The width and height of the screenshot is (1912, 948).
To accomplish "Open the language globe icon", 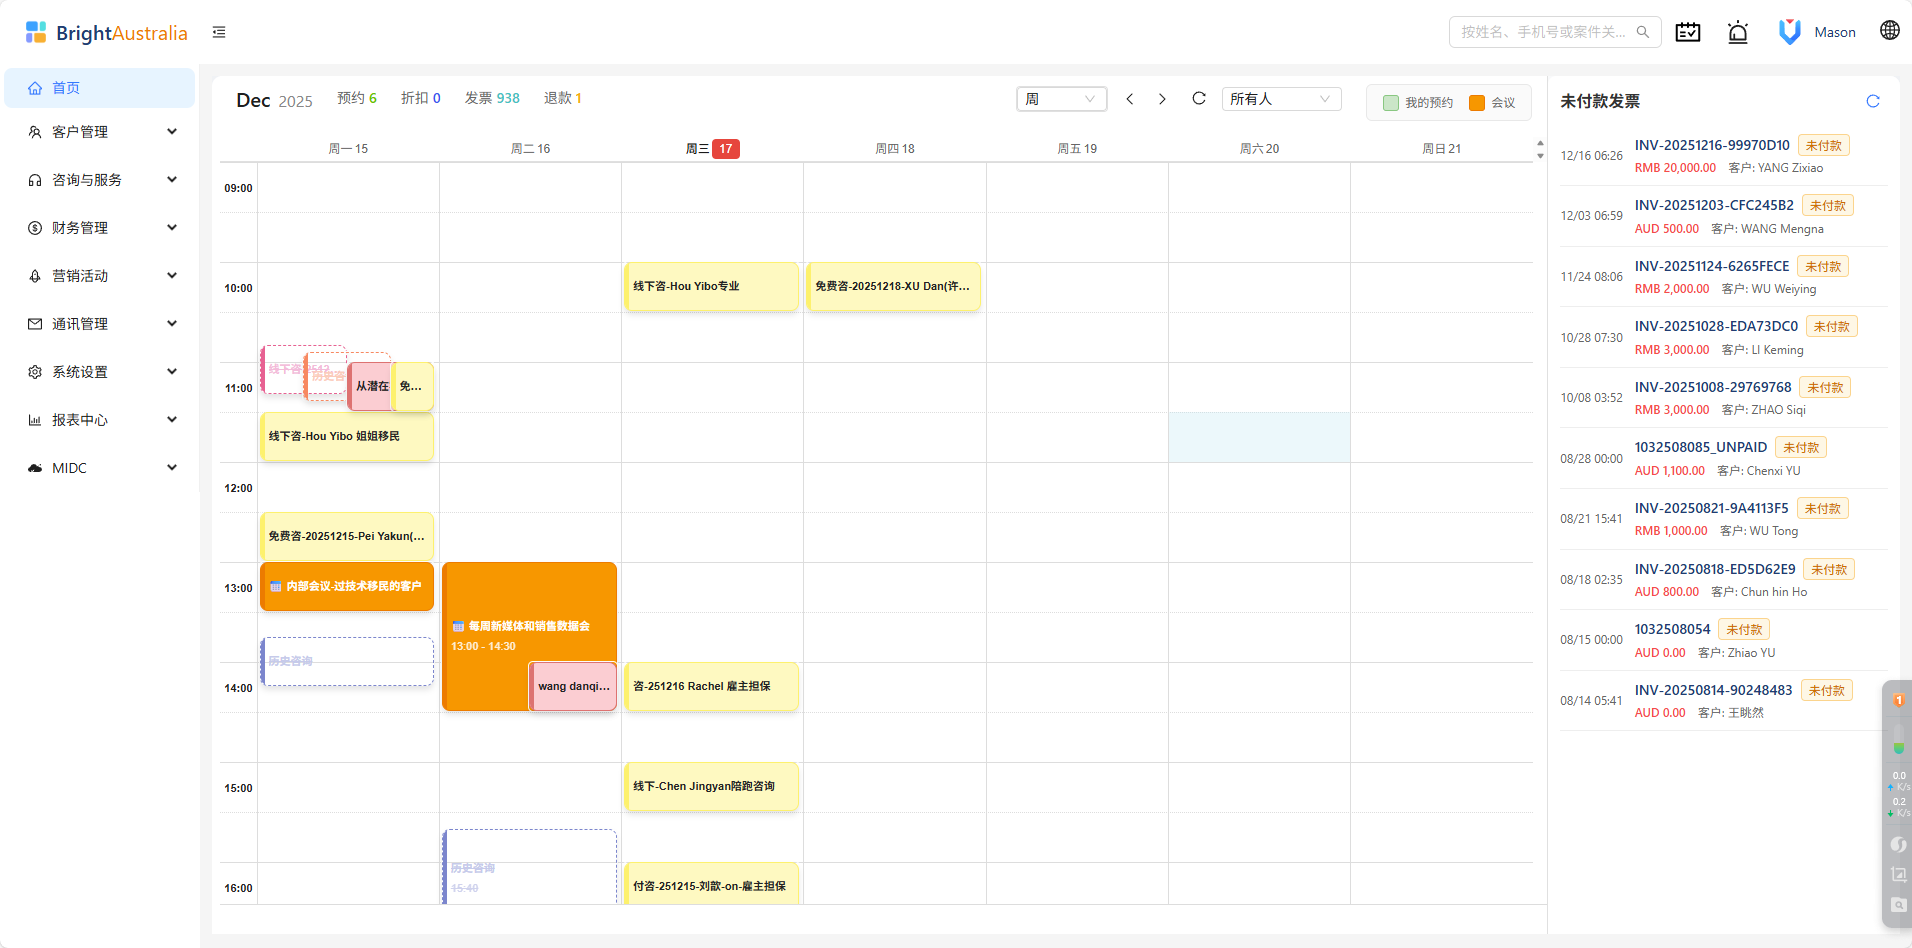I will [x=1888, y=30].
